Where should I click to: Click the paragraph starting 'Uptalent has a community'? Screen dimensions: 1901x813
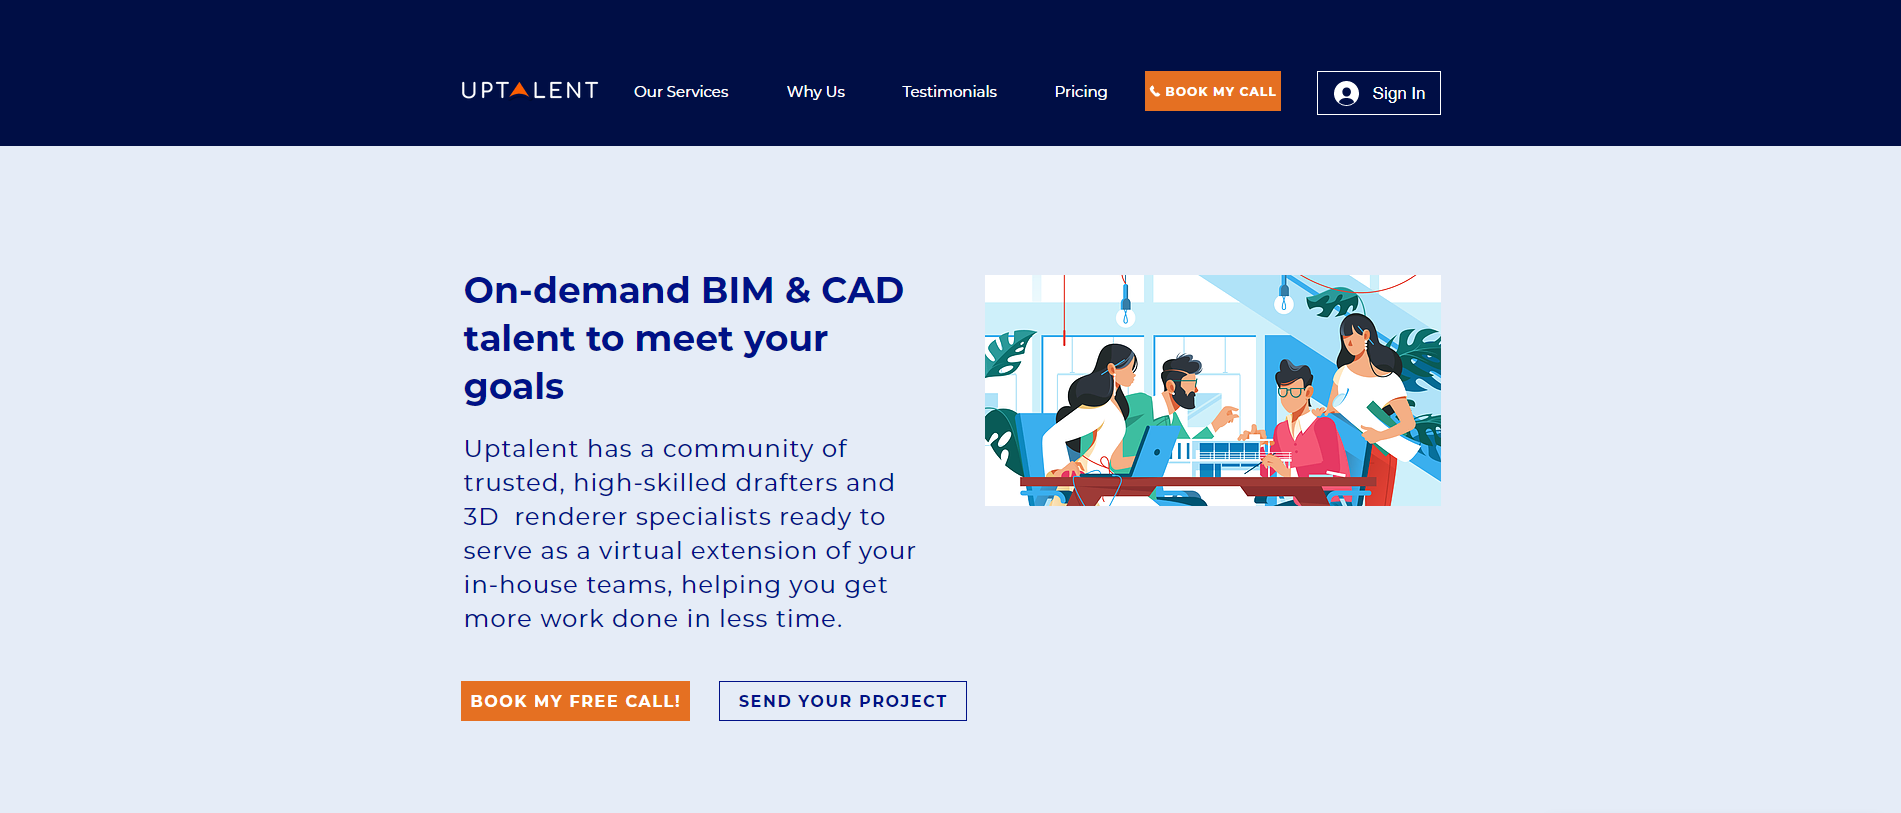pyautogui.click(x=690, y=534)
